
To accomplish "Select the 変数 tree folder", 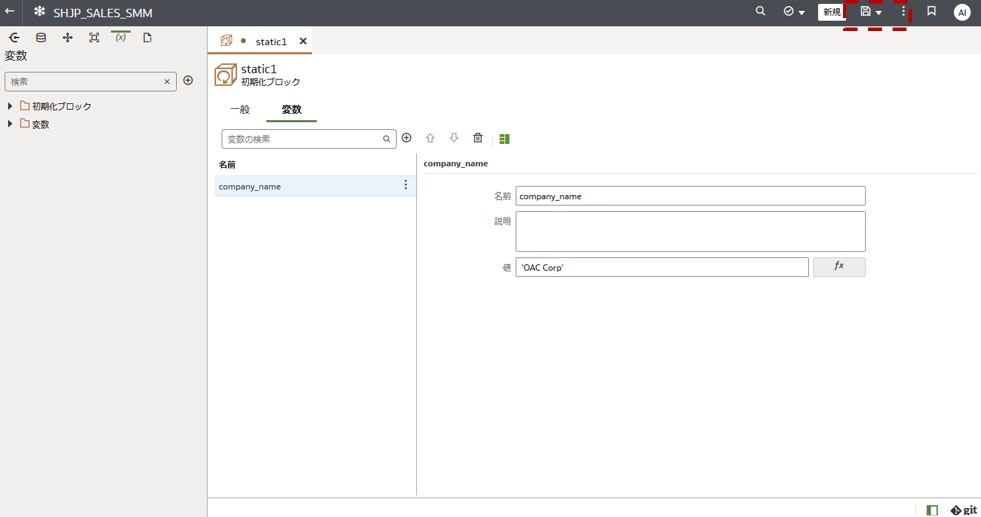I will [x=34, y=124].
